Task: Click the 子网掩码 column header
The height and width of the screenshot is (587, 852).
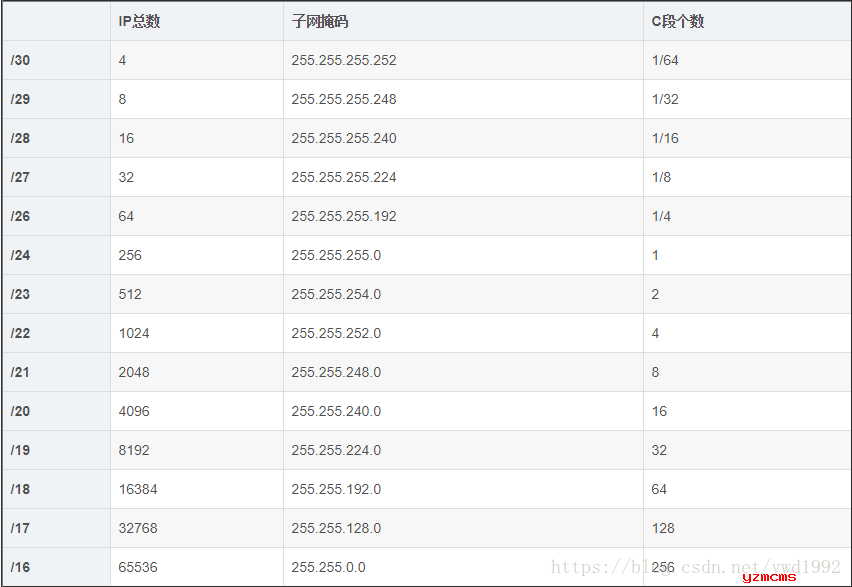Action: 320,21
